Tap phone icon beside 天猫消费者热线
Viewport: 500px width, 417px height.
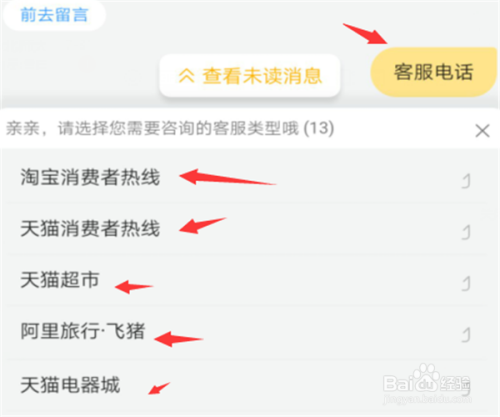(466, 232)
